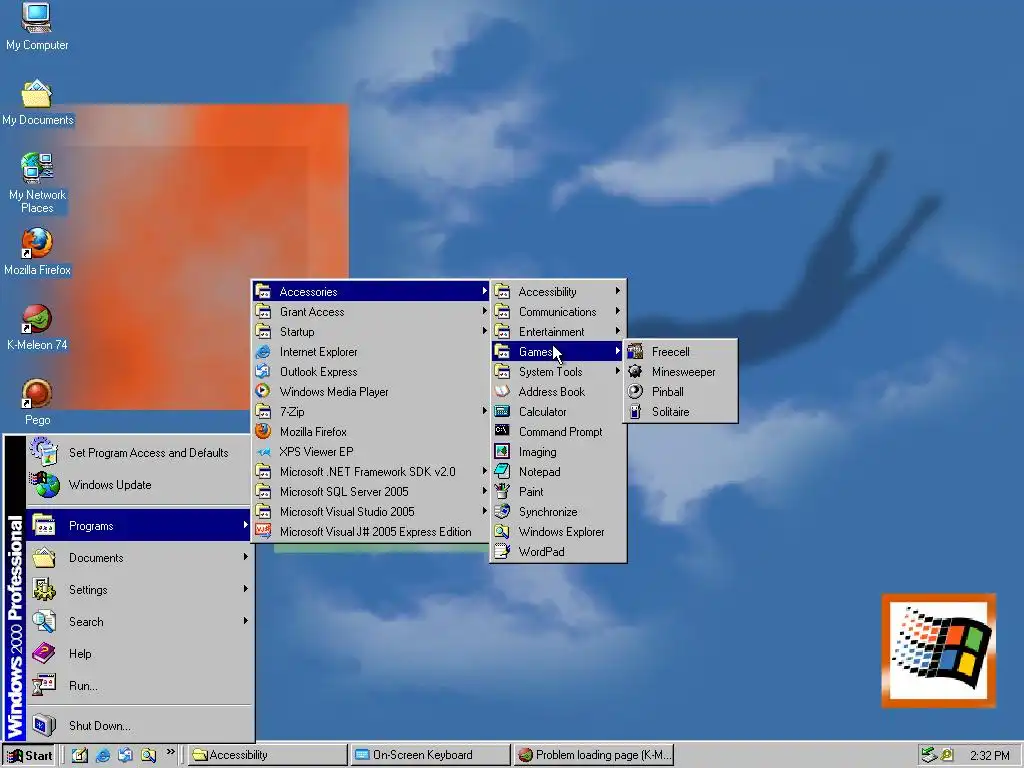The image size is (1024, 768).
Task: Click network connection tray icon
Action: coord(928,756)
